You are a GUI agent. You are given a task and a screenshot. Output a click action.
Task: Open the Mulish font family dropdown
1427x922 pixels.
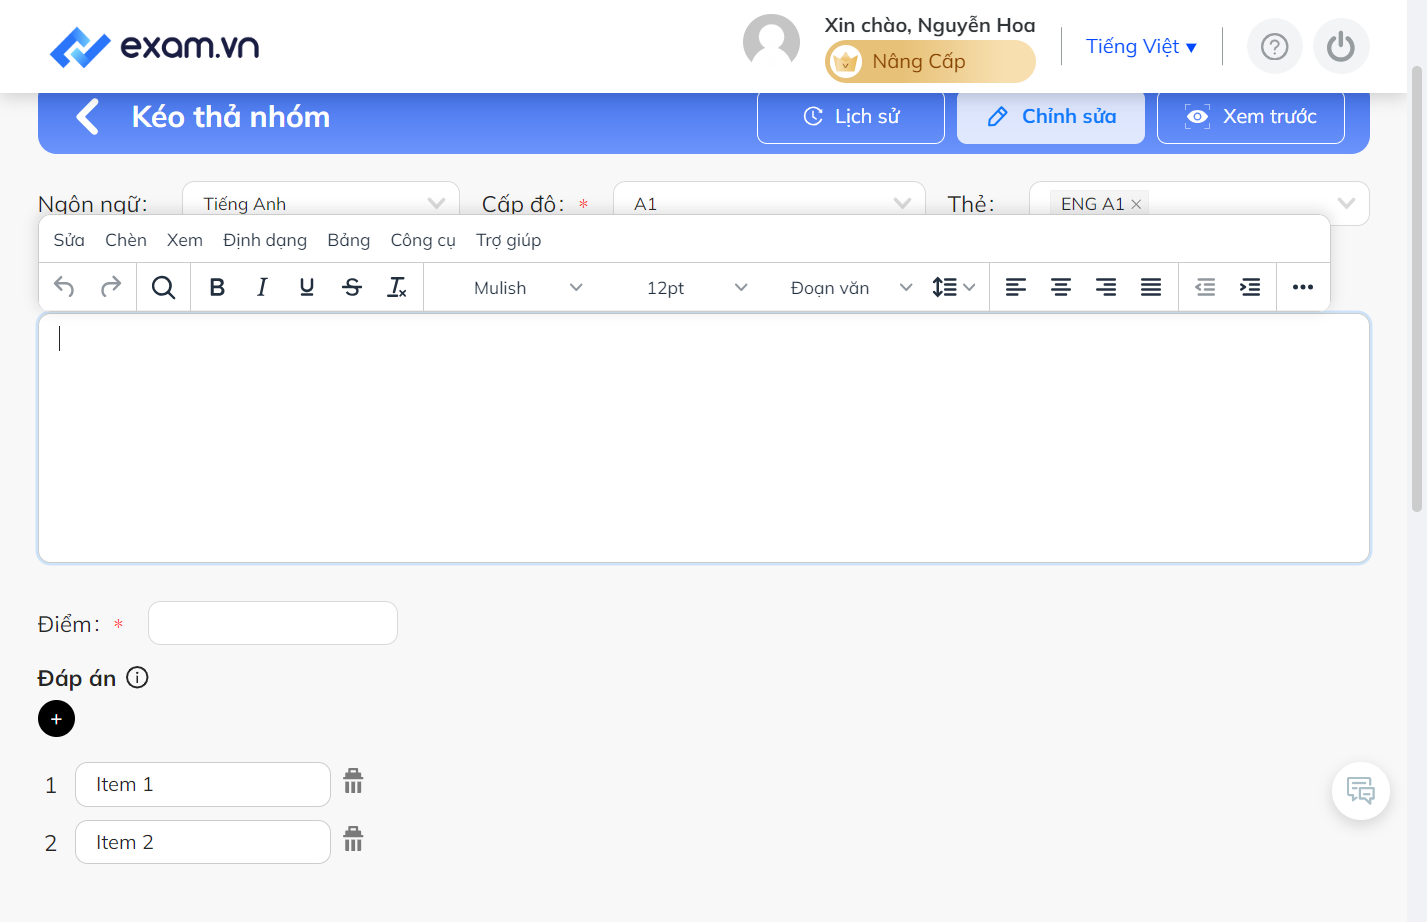(528, 287)
